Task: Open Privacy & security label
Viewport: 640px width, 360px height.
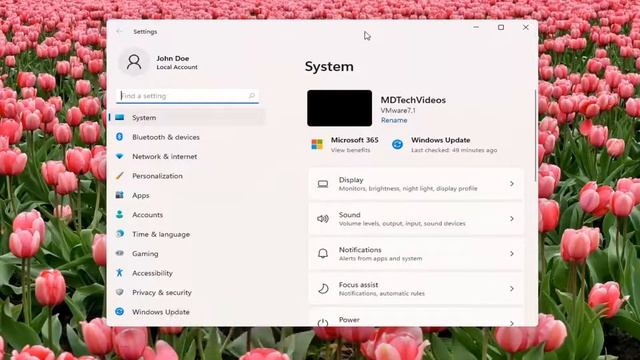Action: coord(162,292)
